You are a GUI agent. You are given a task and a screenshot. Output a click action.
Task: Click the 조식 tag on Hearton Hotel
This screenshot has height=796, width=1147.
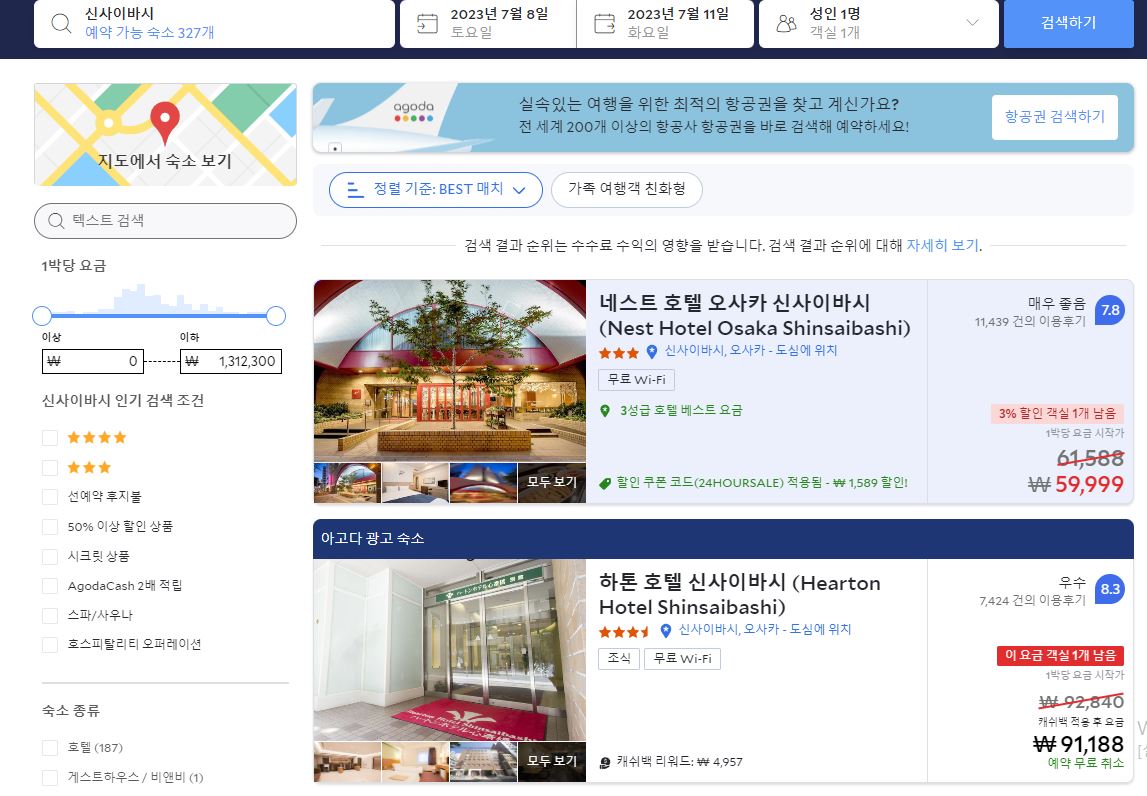point(619,658)
